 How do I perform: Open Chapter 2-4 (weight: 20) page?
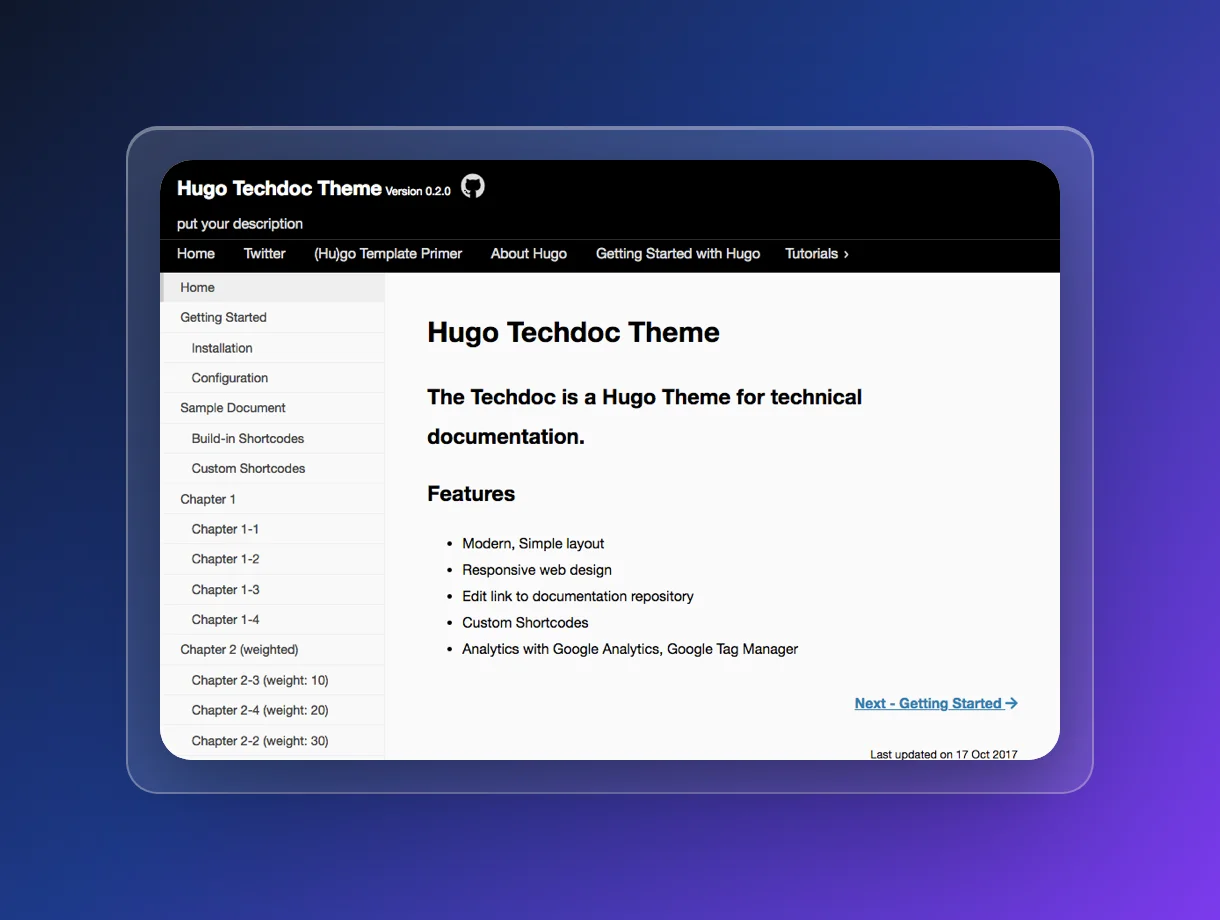click(x=272, y=710)
